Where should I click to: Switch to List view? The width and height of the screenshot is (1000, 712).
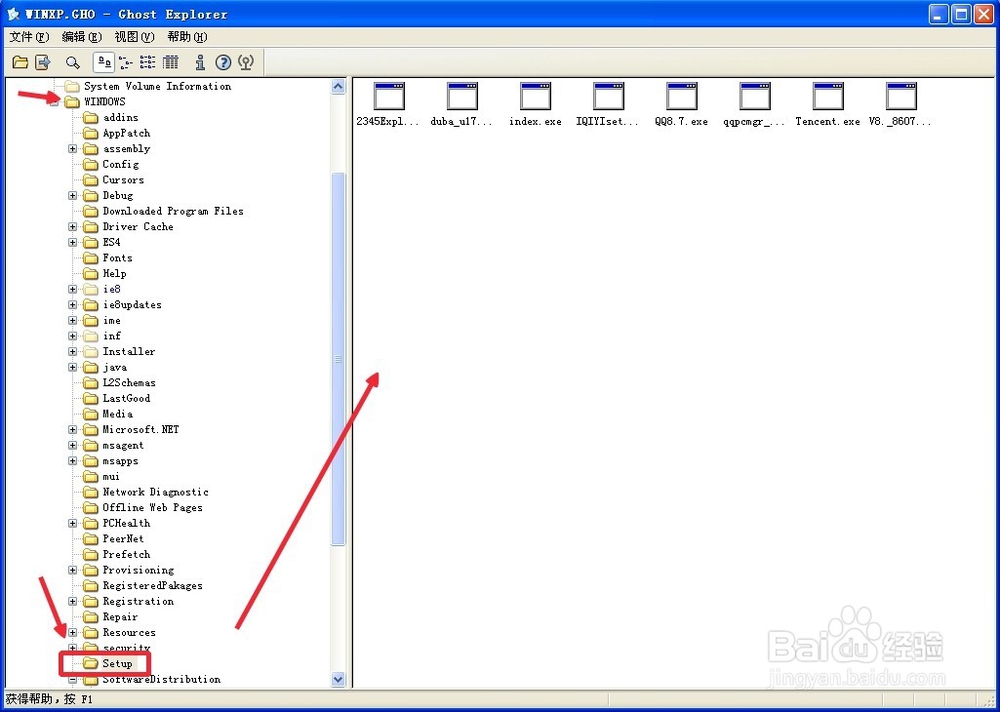coord(148,62)
